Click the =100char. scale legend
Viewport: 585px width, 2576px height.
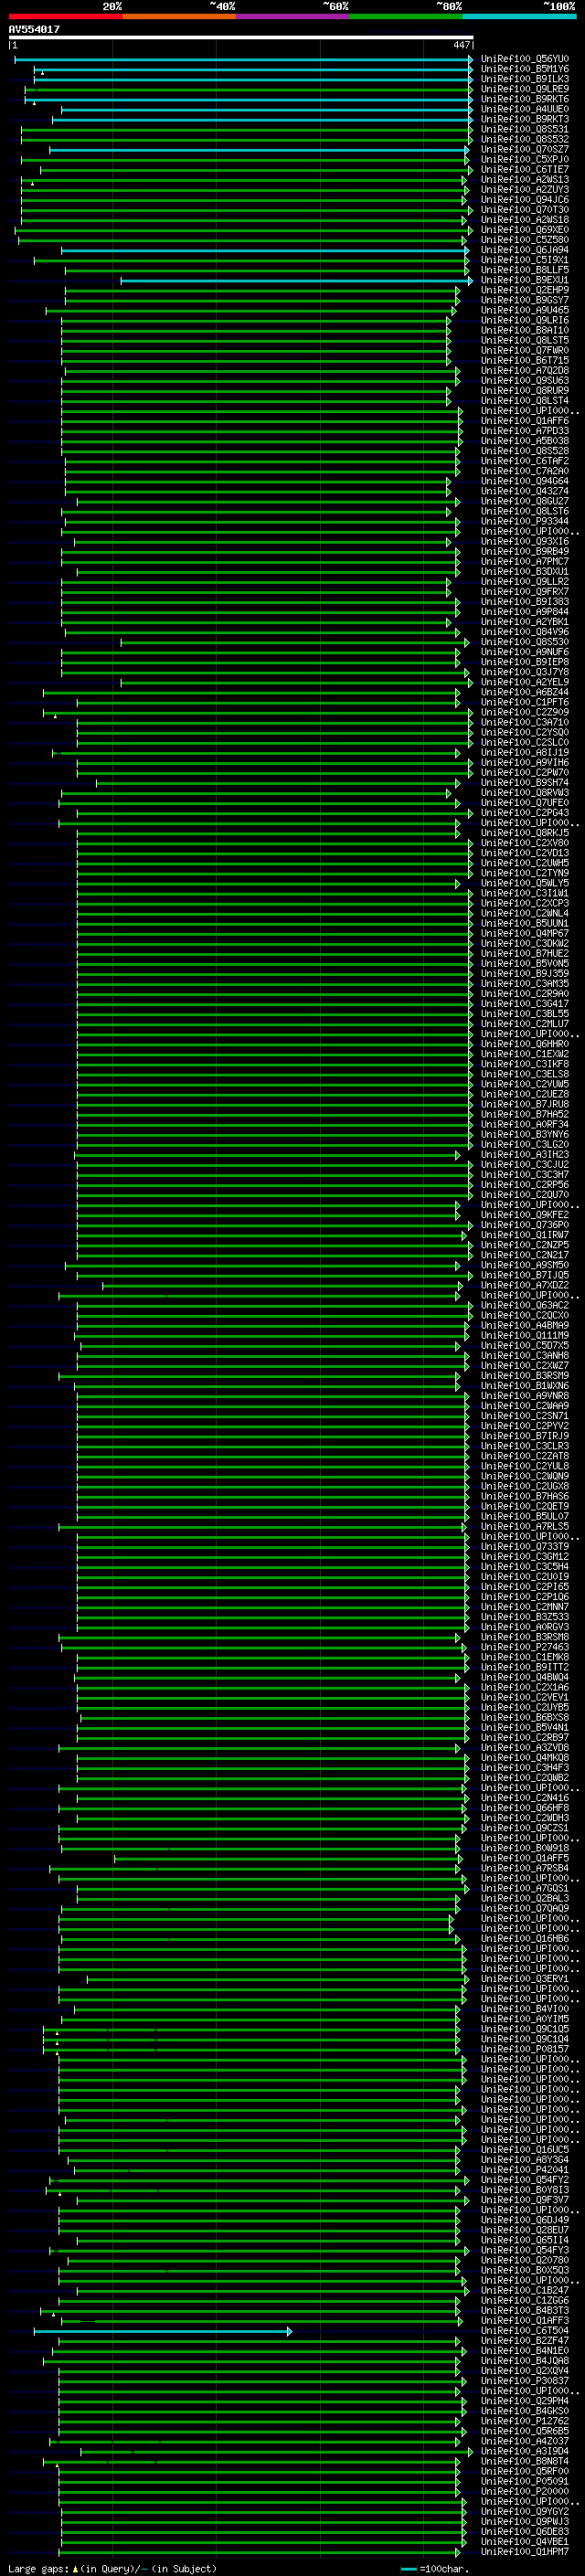click(x=436, y=2568)
